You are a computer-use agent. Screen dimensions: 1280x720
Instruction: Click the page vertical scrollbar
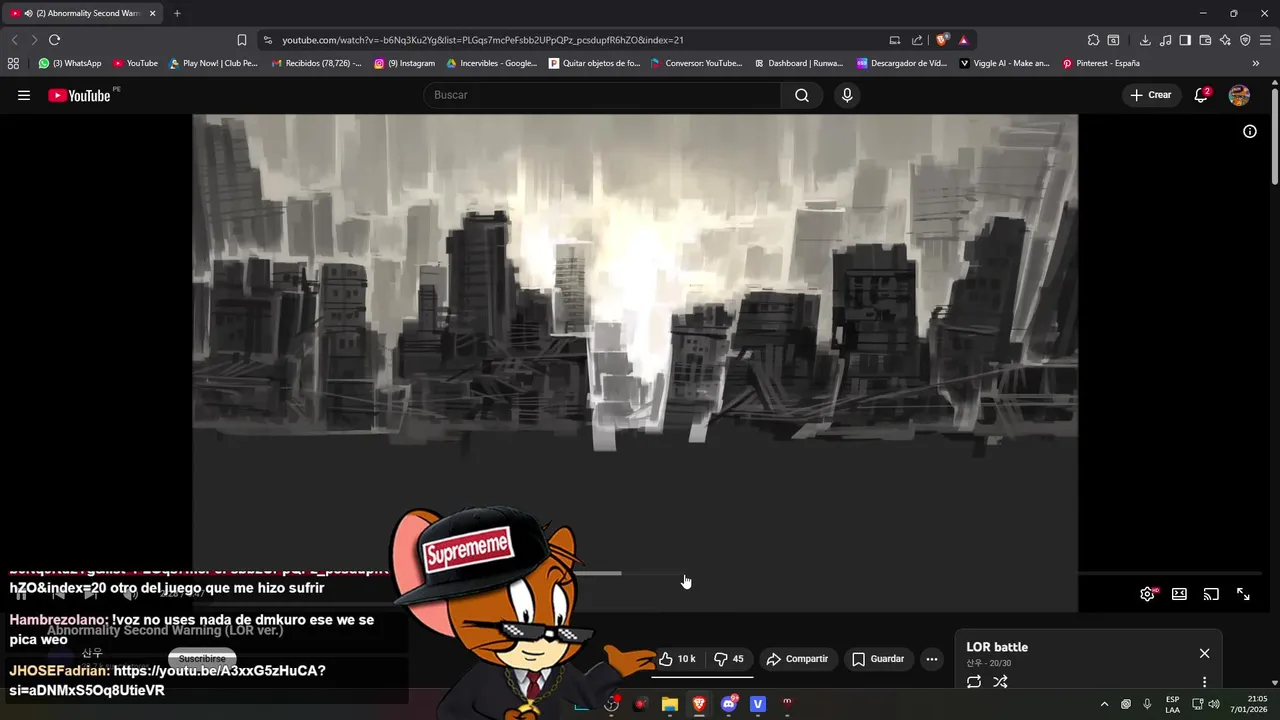1275,135
